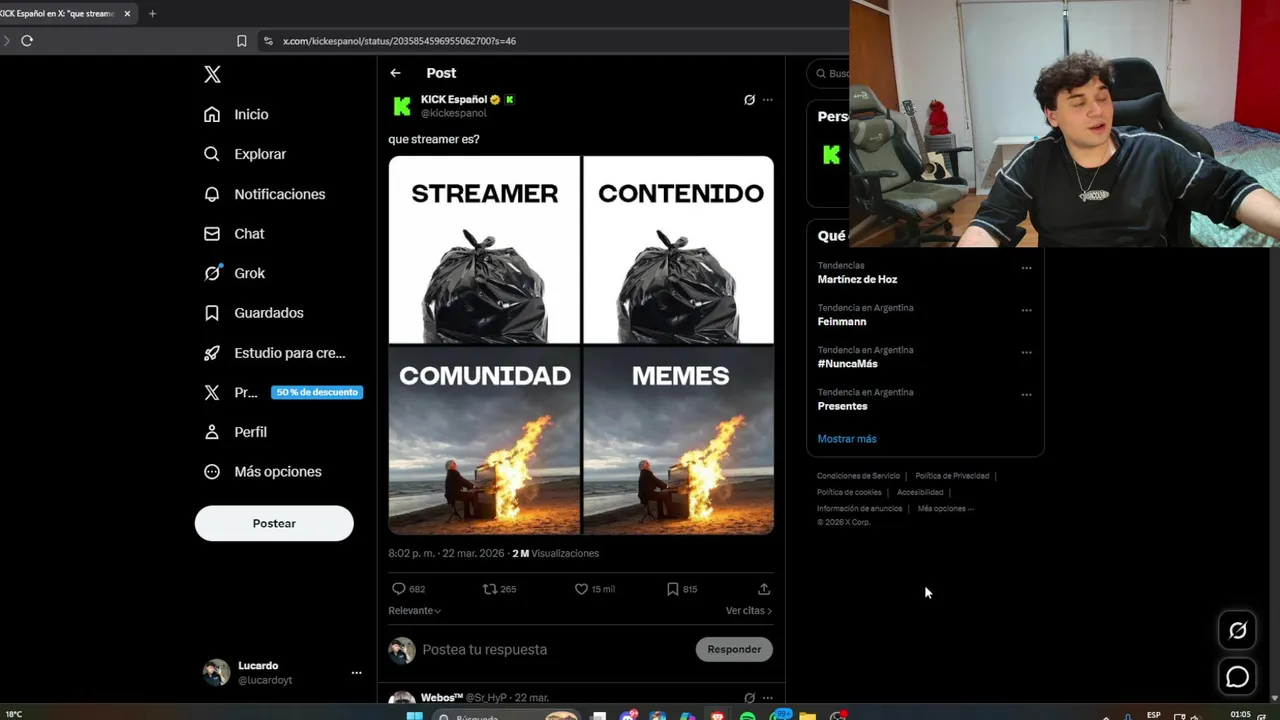Open the floating chat messages button
The image size is (1280, 720).
[1238, 677]
